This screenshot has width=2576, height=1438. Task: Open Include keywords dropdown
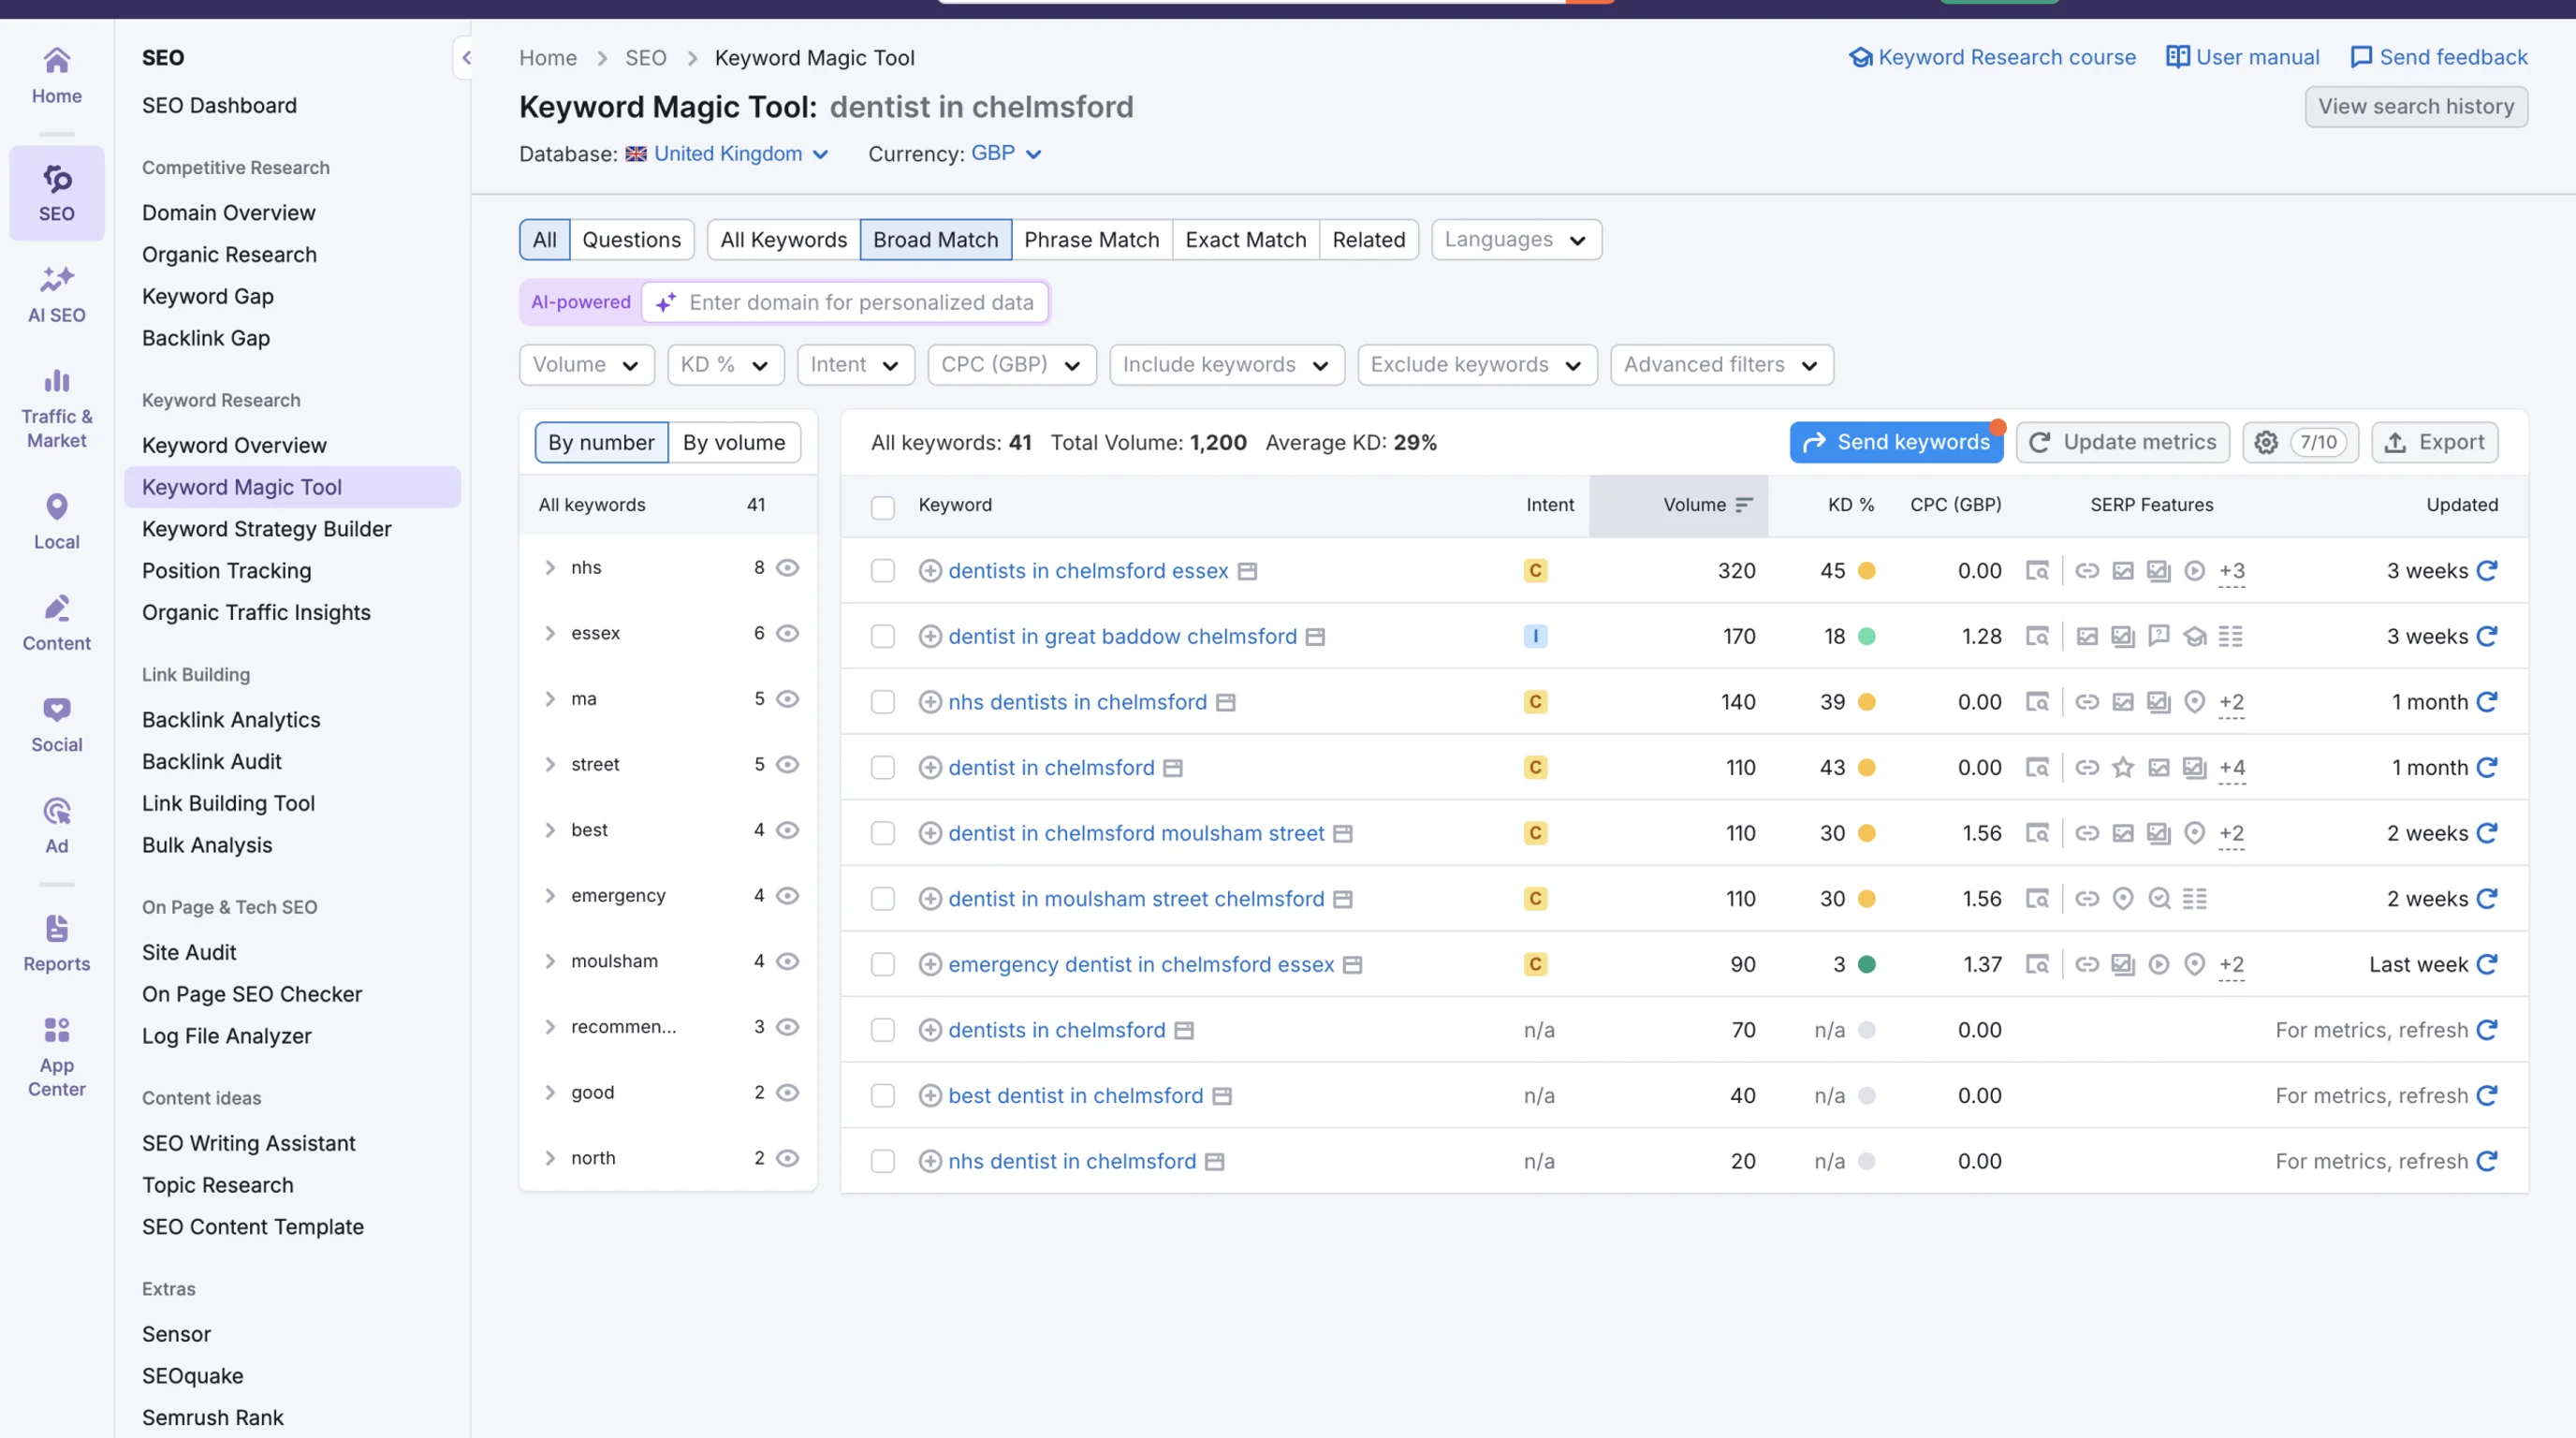pyautogui.click(x=1226, y=364)
